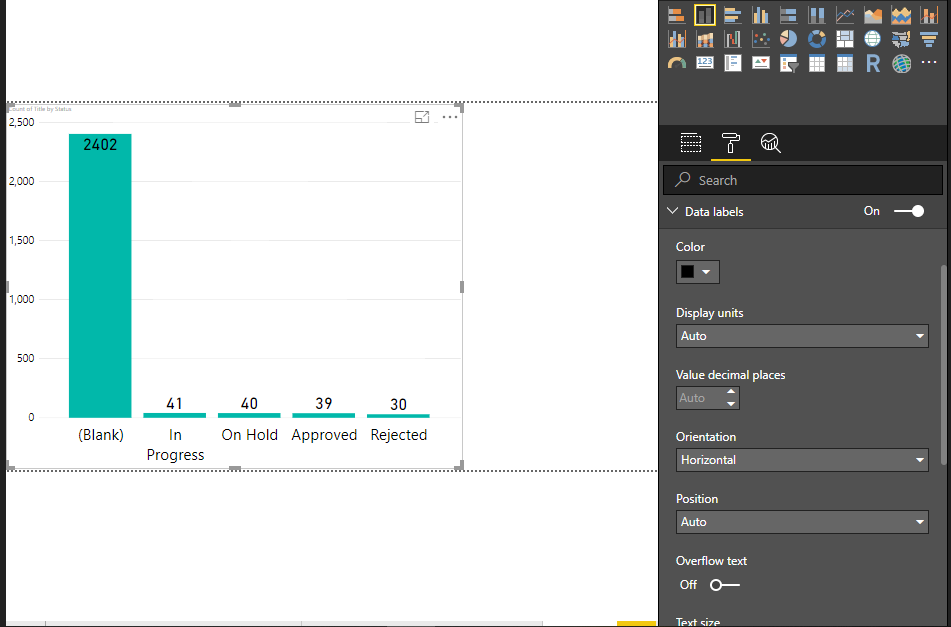Click the focus mode icon on the chart
This screenshot has width=951, height=627.
pyautogui.click(x=422, y=116)
